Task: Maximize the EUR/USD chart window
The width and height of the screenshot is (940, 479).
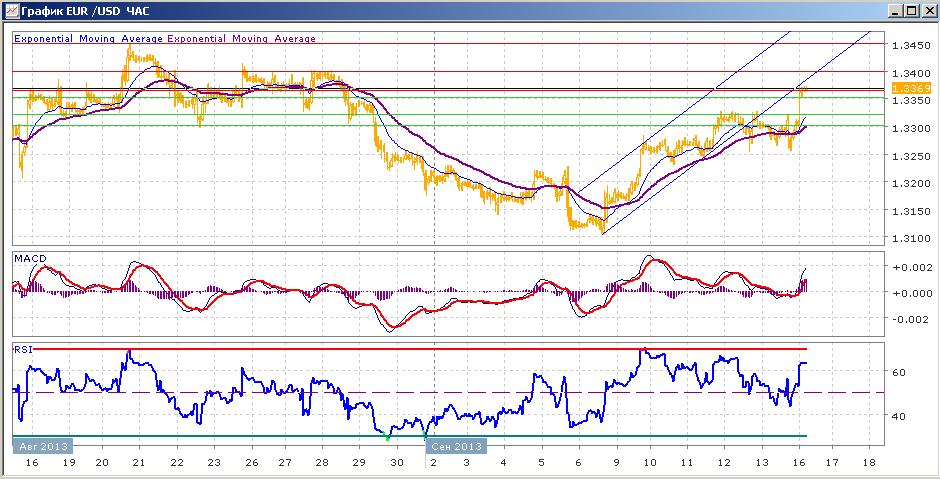Action: click(x=911, y=11)
